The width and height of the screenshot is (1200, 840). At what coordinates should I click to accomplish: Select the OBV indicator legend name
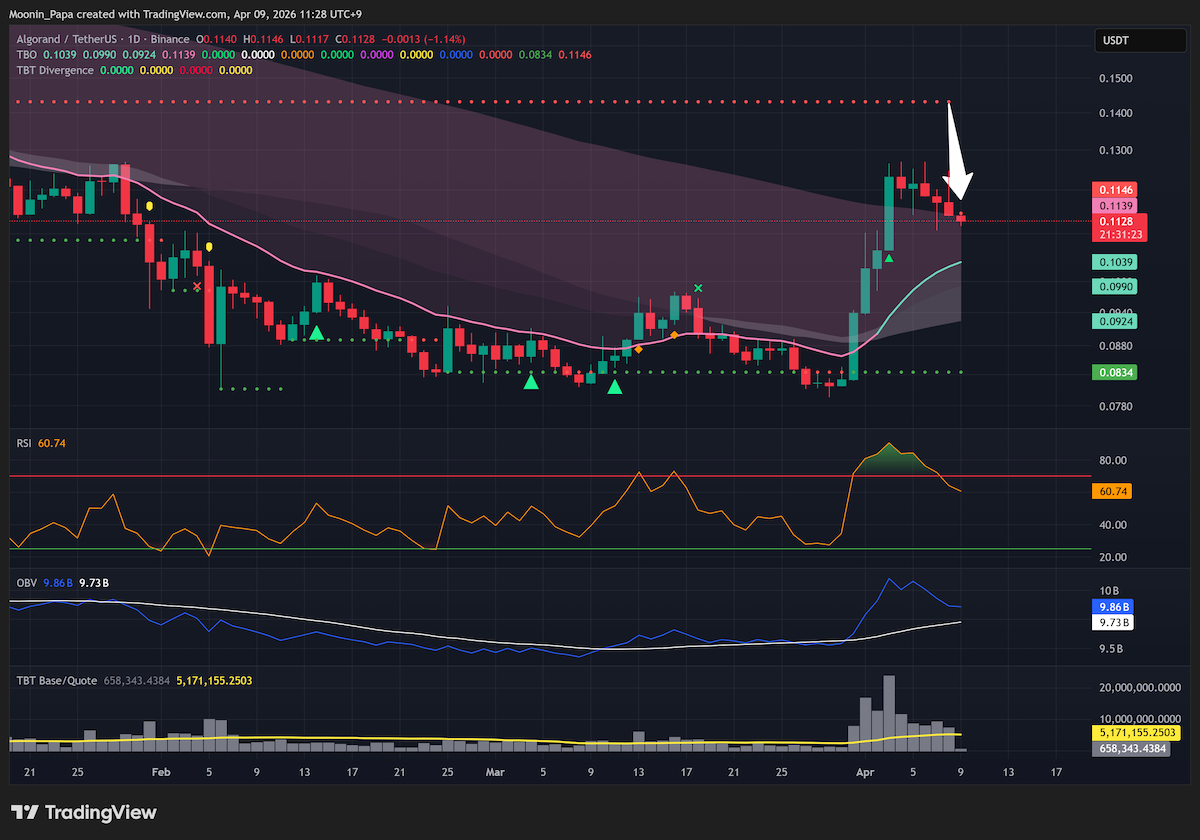tap(25, 582)
